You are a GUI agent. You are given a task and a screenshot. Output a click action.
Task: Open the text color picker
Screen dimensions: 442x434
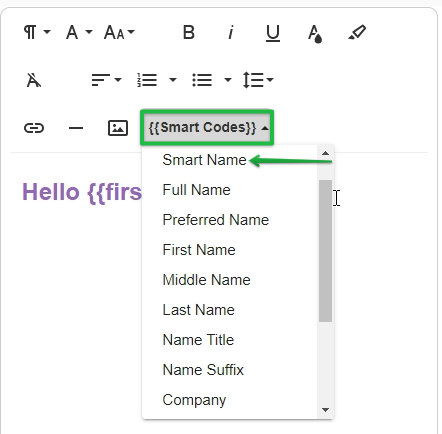[315, 33]
